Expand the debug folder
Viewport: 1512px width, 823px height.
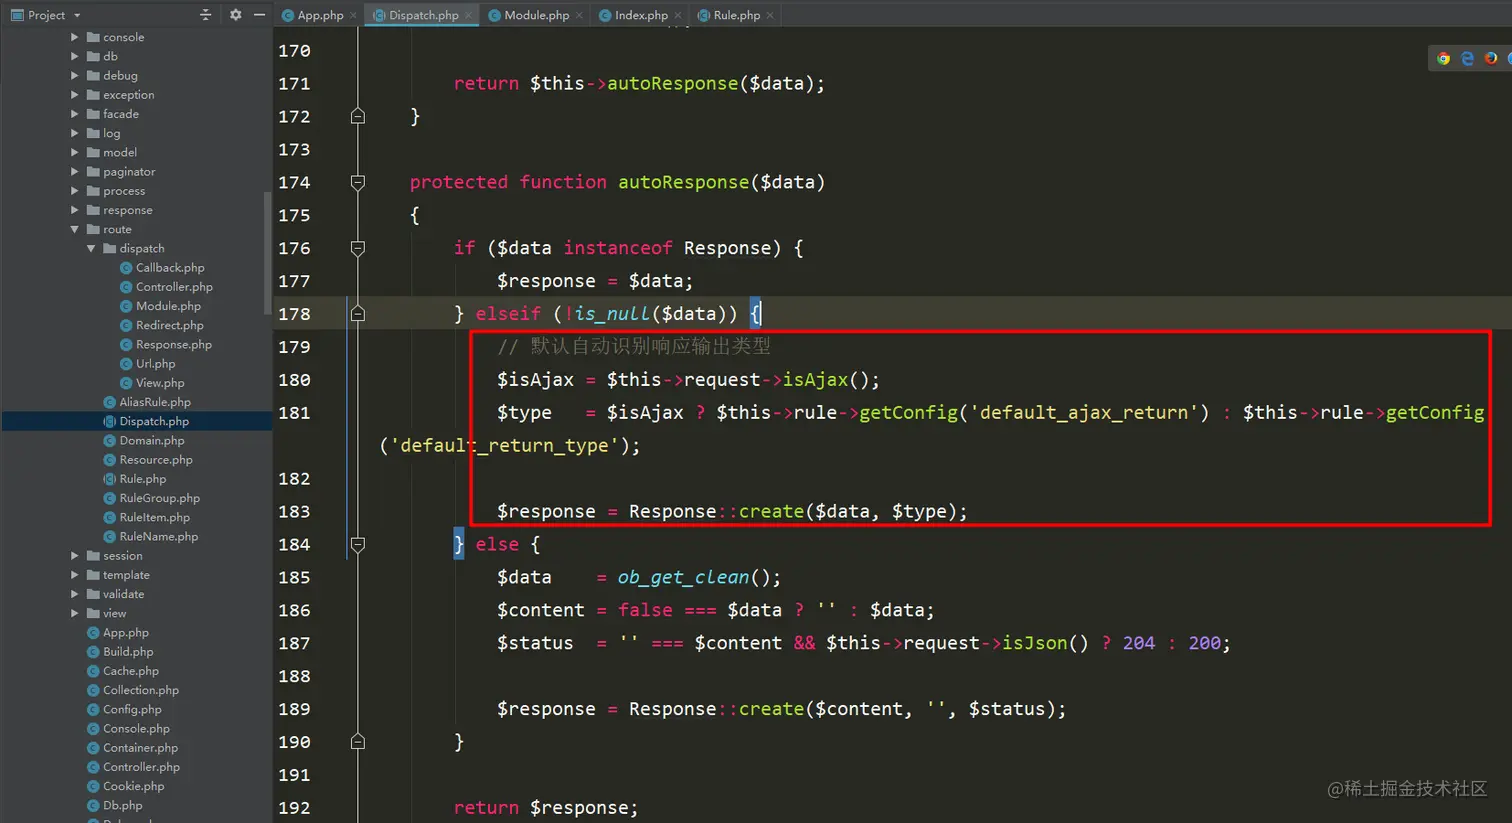[74, 75]
